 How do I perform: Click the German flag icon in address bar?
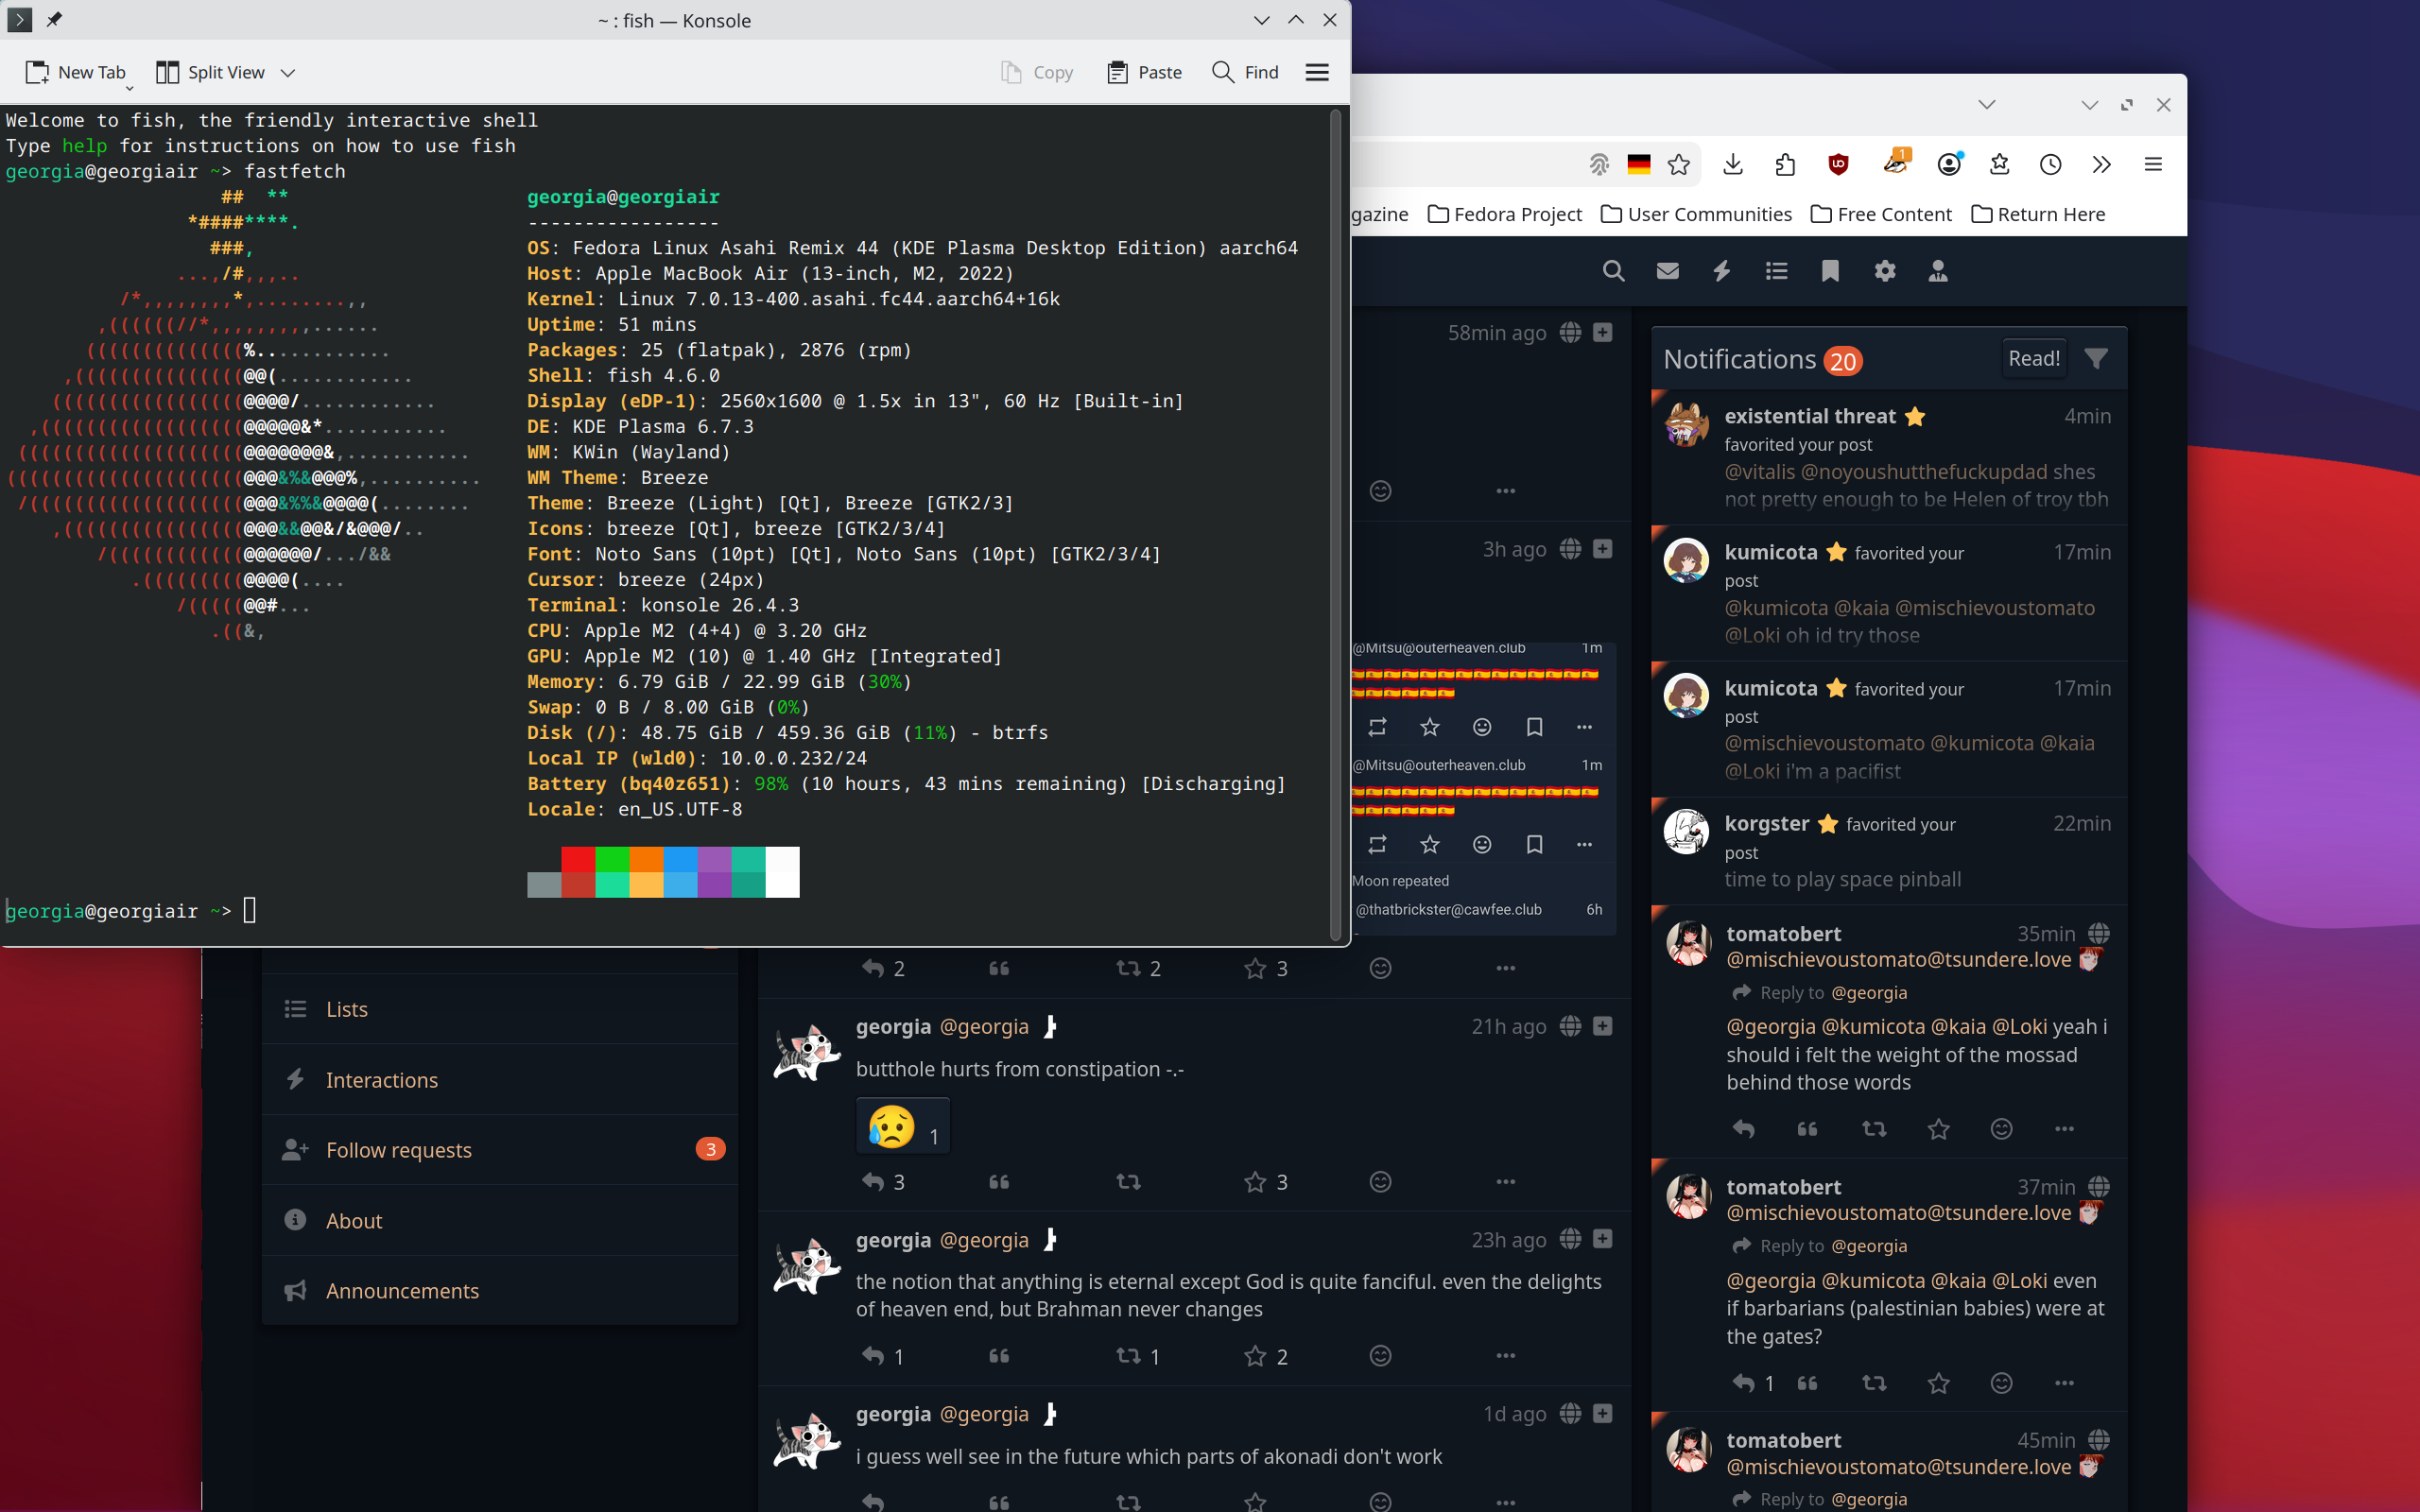(x=1639, y=164)
